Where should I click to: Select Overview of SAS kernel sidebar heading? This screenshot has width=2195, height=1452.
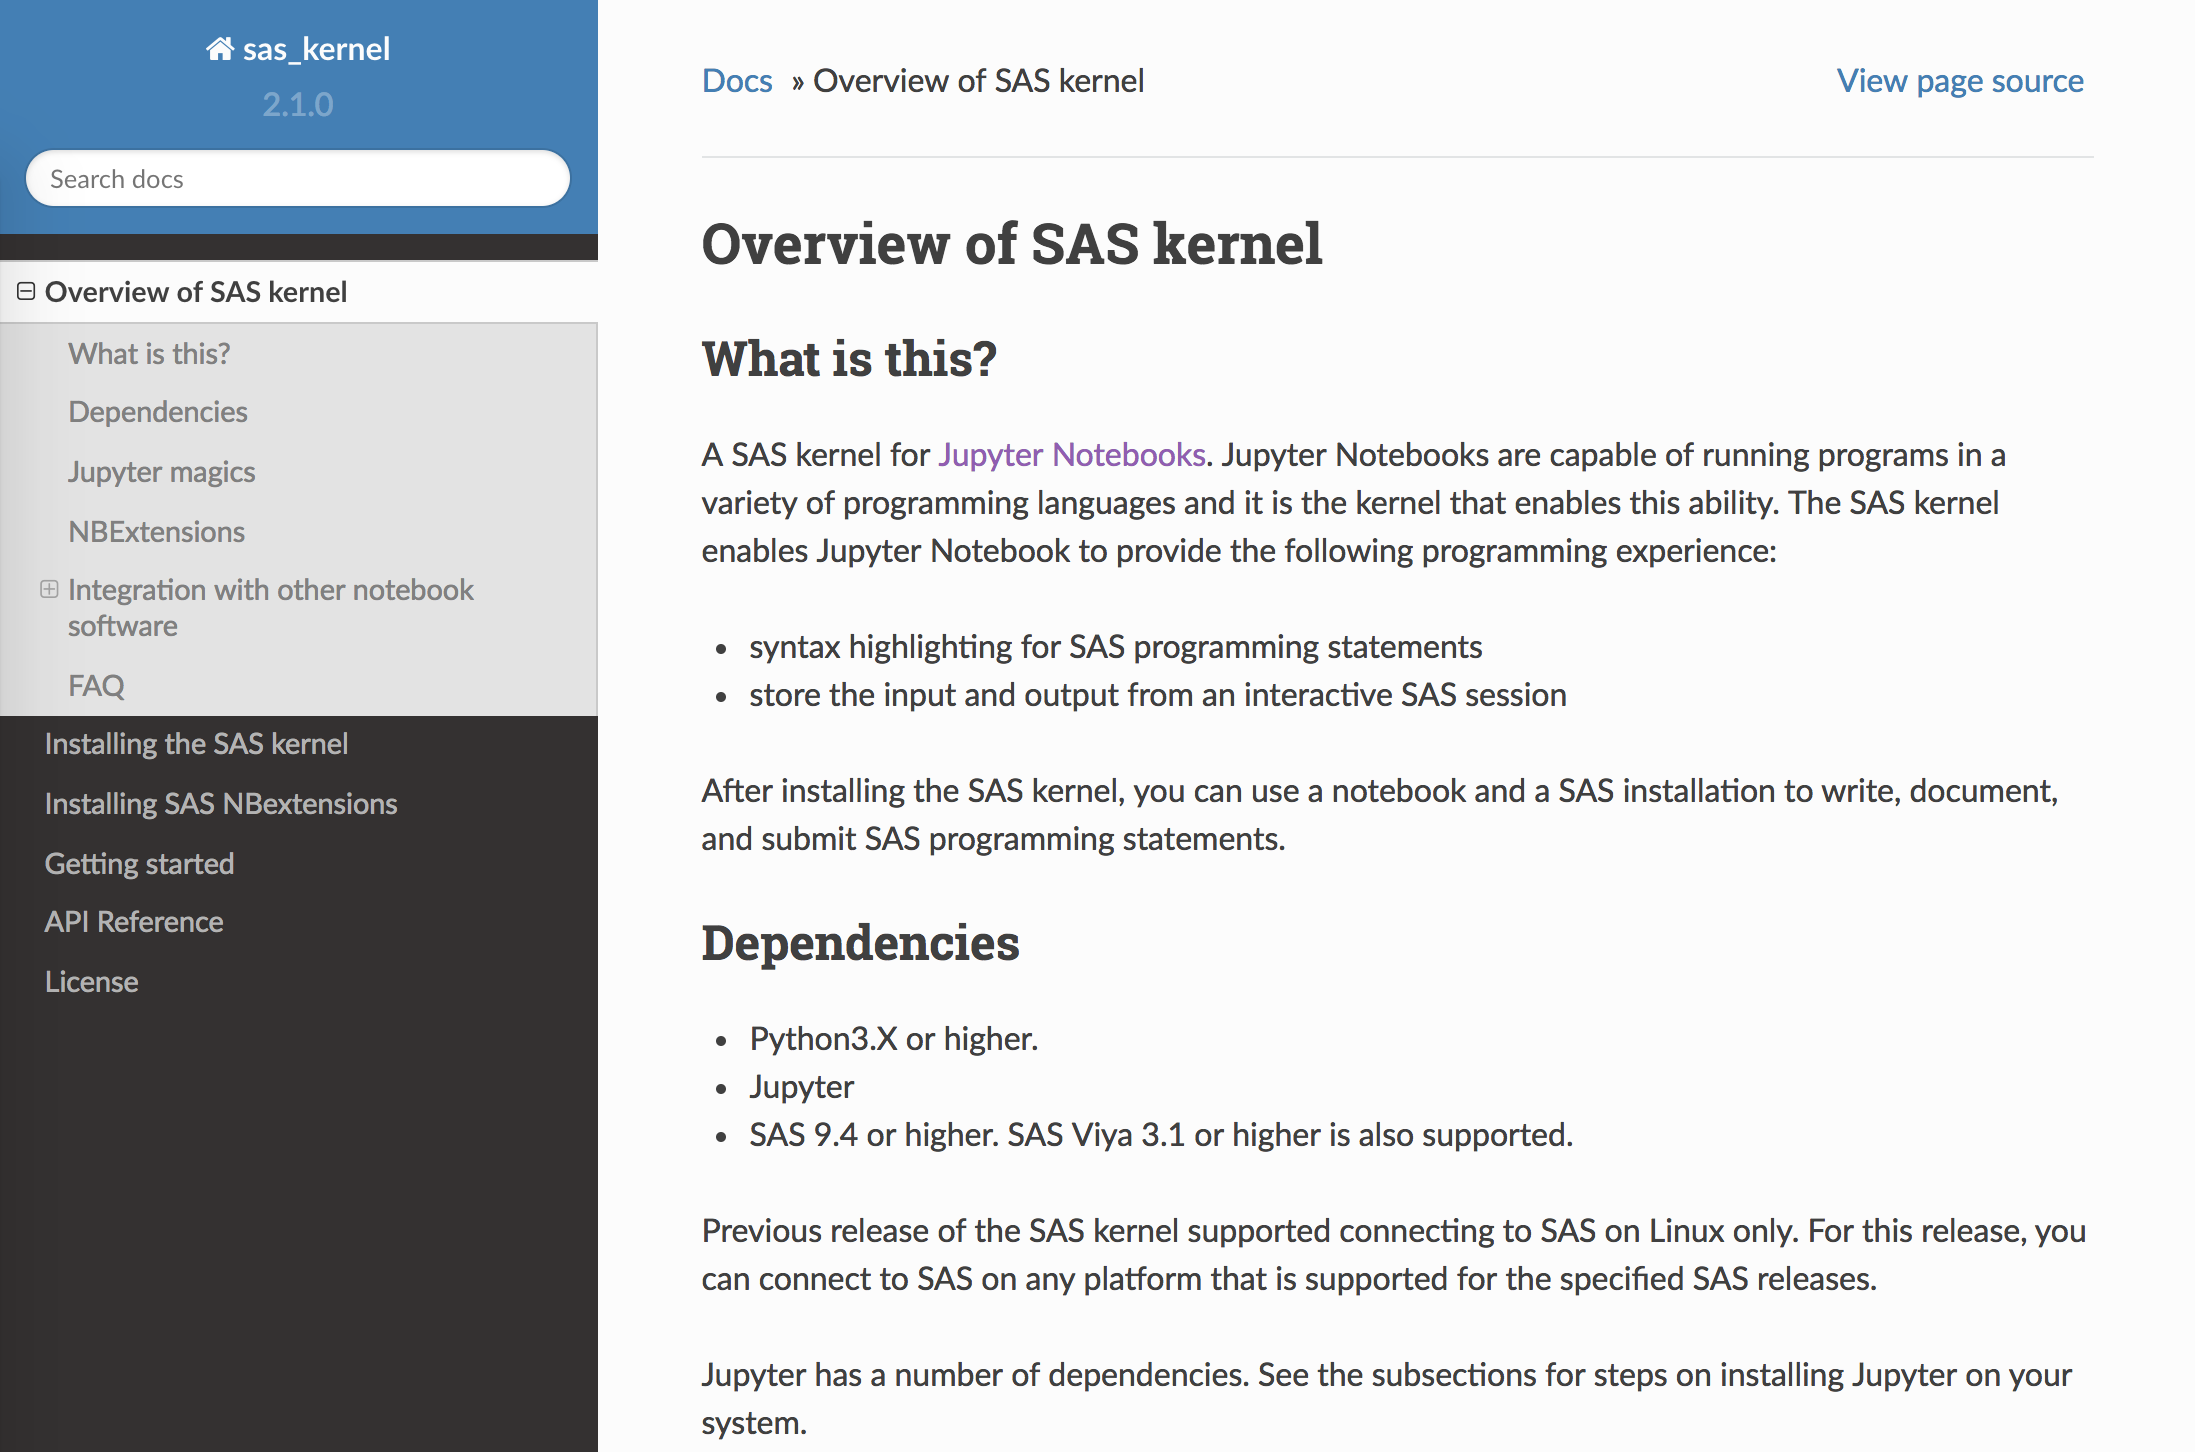point(196,292)
